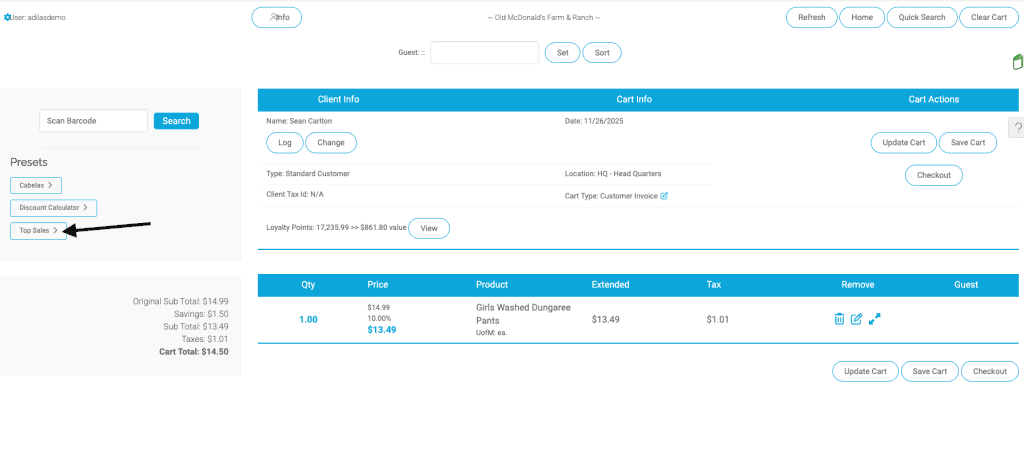
Task: Open Quick Search in the top bar
Action: tap(921, 17)
